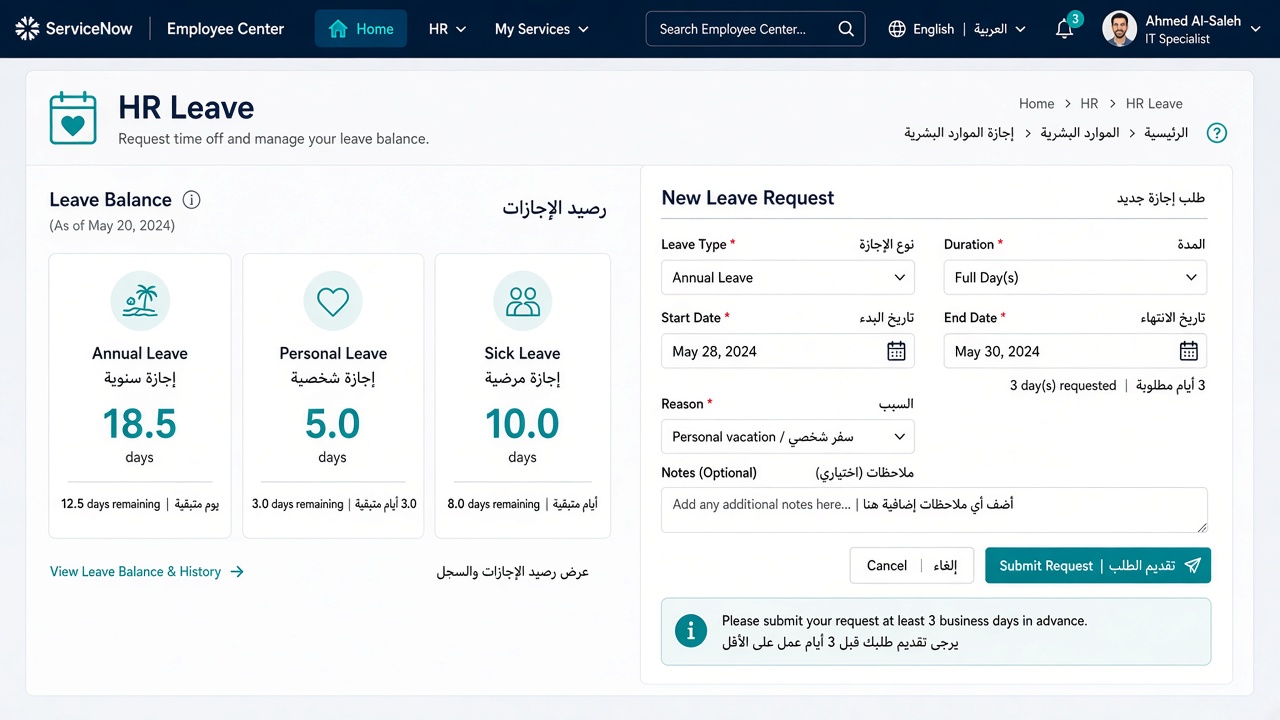Expand the HR menu

(x=447, y=29)
